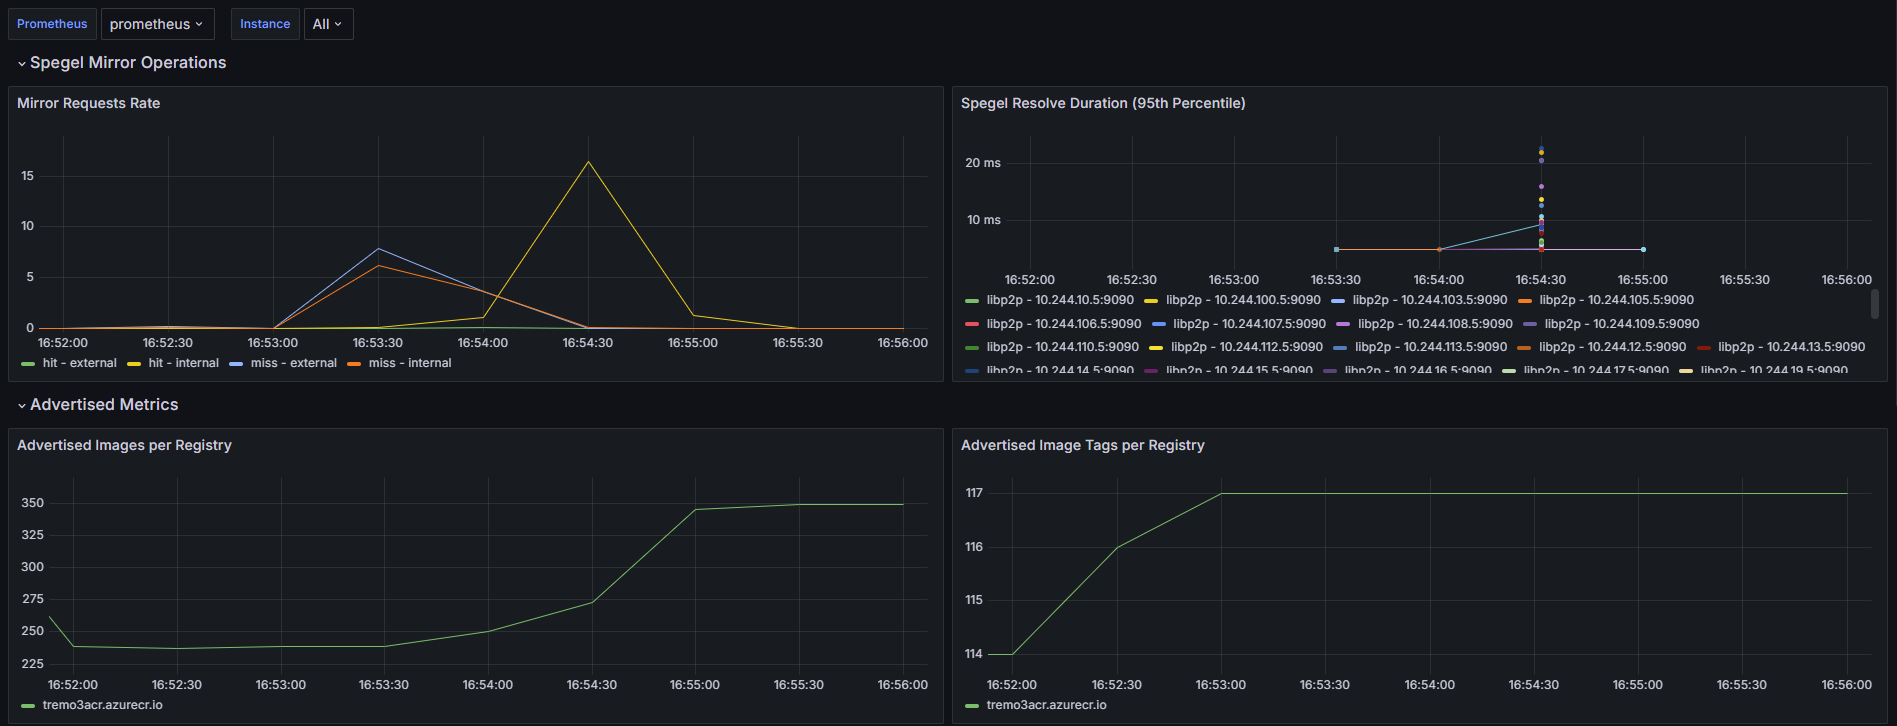Click purple color icon for libp2p 10.244.108.5:9090

tap(1343, 324)
